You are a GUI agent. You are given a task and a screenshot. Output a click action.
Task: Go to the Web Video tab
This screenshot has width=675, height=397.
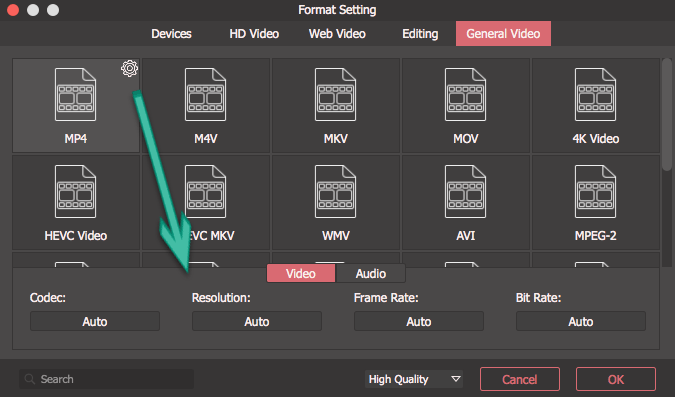337,34
